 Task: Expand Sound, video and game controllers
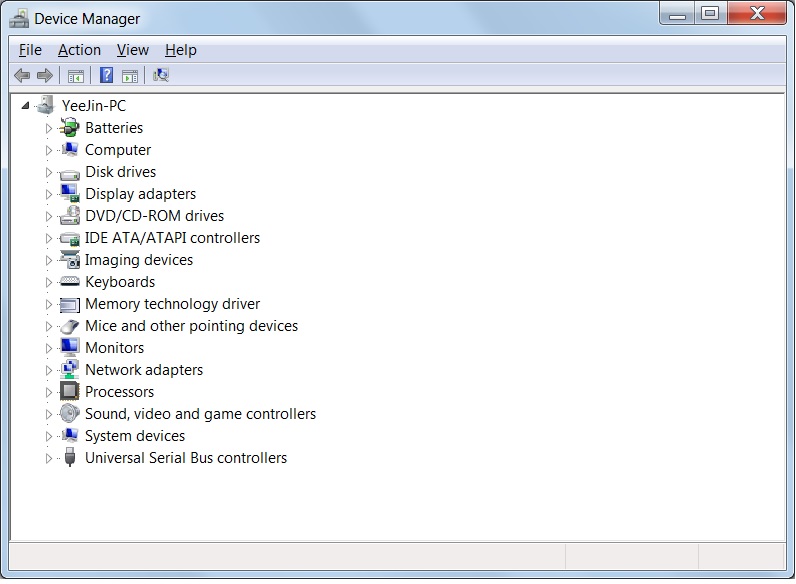(x=49, y=414)
